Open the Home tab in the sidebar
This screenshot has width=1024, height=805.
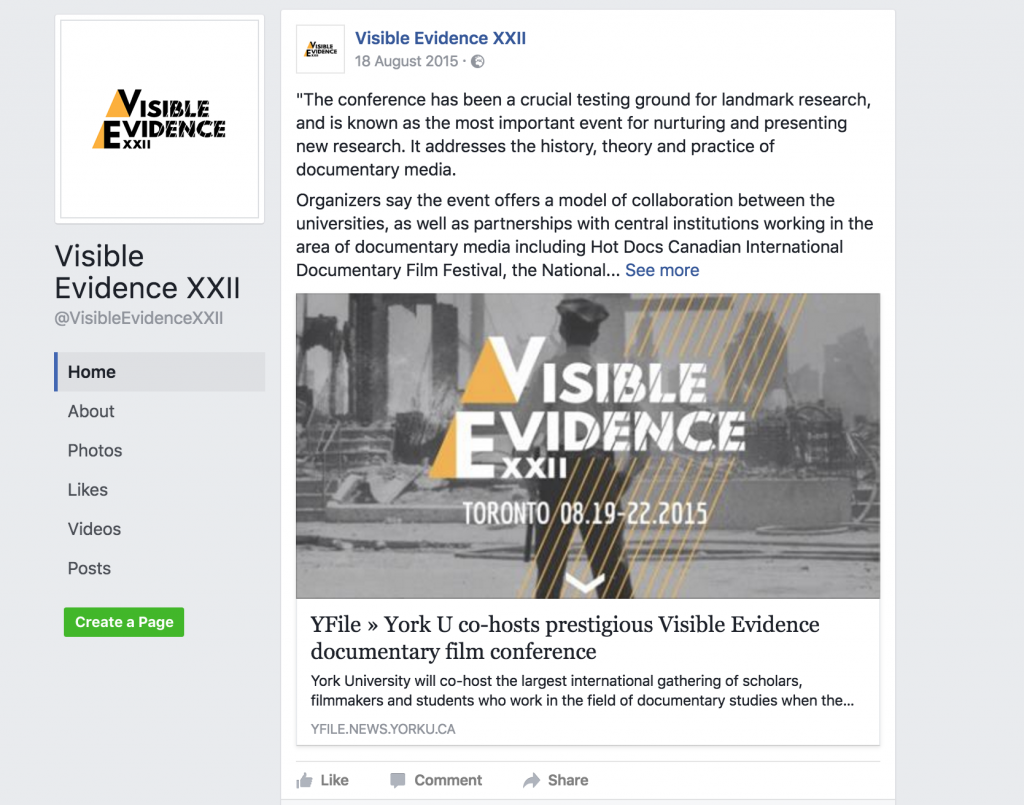(x=160, y=372)
